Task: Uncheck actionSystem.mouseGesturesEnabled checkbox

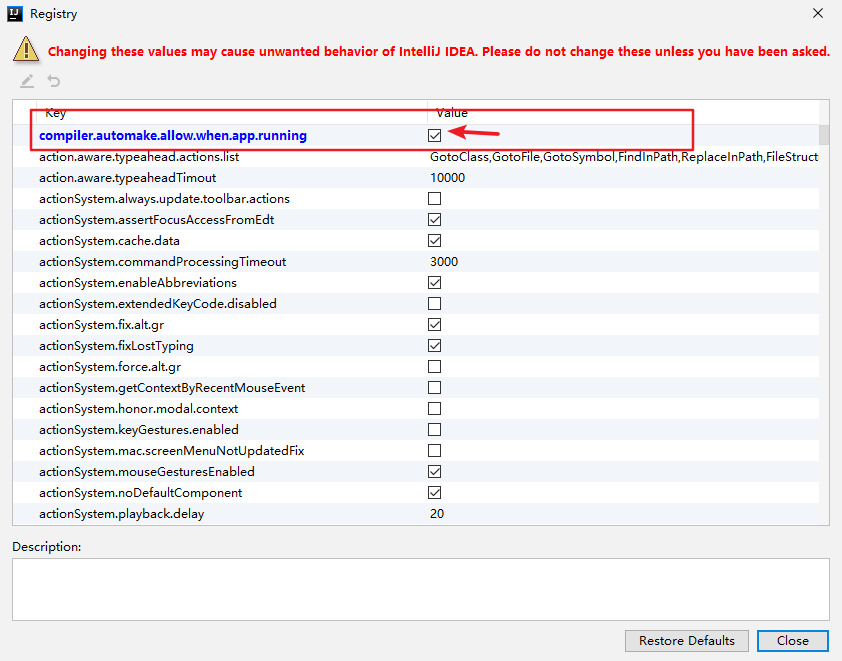Action: coord(434,471)
